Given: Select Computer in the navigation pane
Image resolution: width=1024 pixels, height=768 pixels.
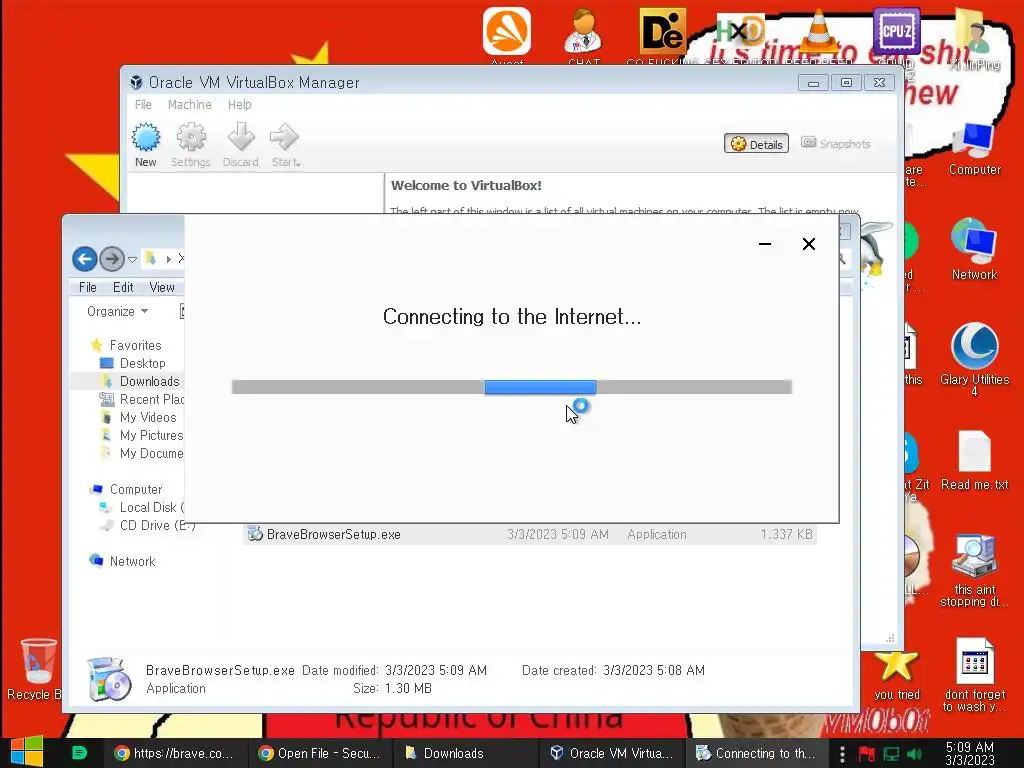Looking at the screenshot, I should 136,489.
